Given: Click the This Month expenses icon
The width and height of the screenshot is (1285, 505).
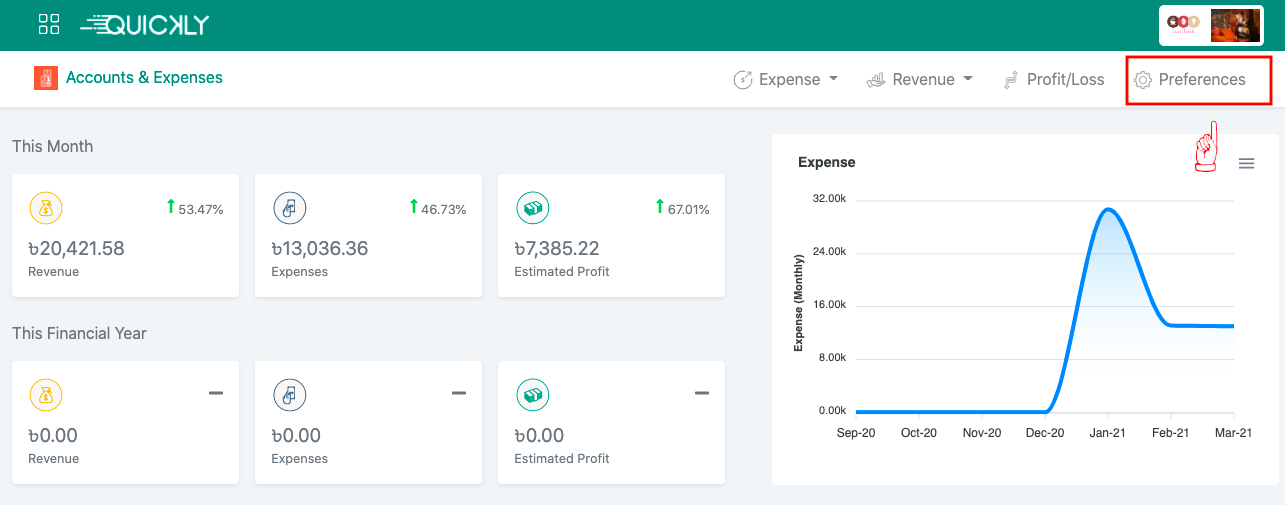Looking at the screenshot, I should (x=289, y=208).
